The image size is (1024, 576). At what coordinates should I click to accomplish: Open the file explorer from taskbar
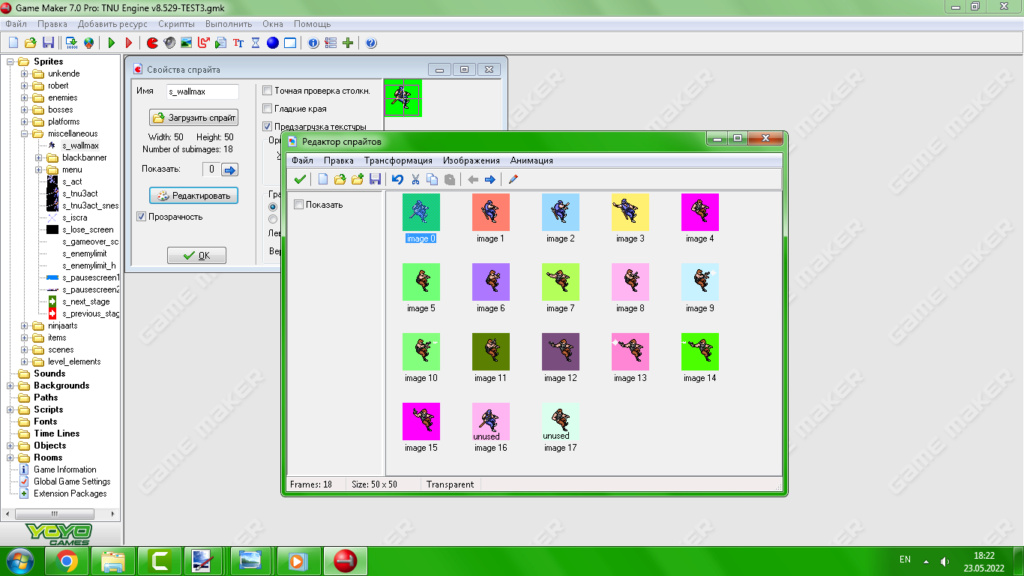click(x=113, y=561)
